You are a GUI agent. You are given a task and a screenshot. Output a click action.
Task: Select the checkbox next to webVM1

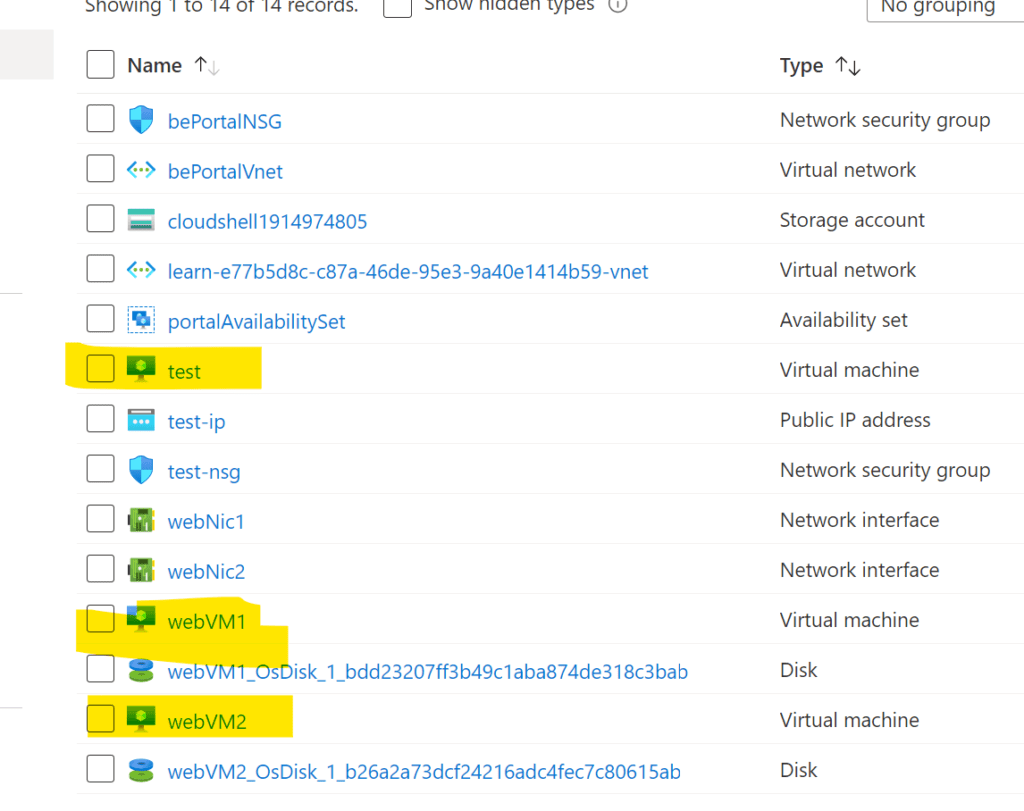pyautogui.click(x=100, y=620)
